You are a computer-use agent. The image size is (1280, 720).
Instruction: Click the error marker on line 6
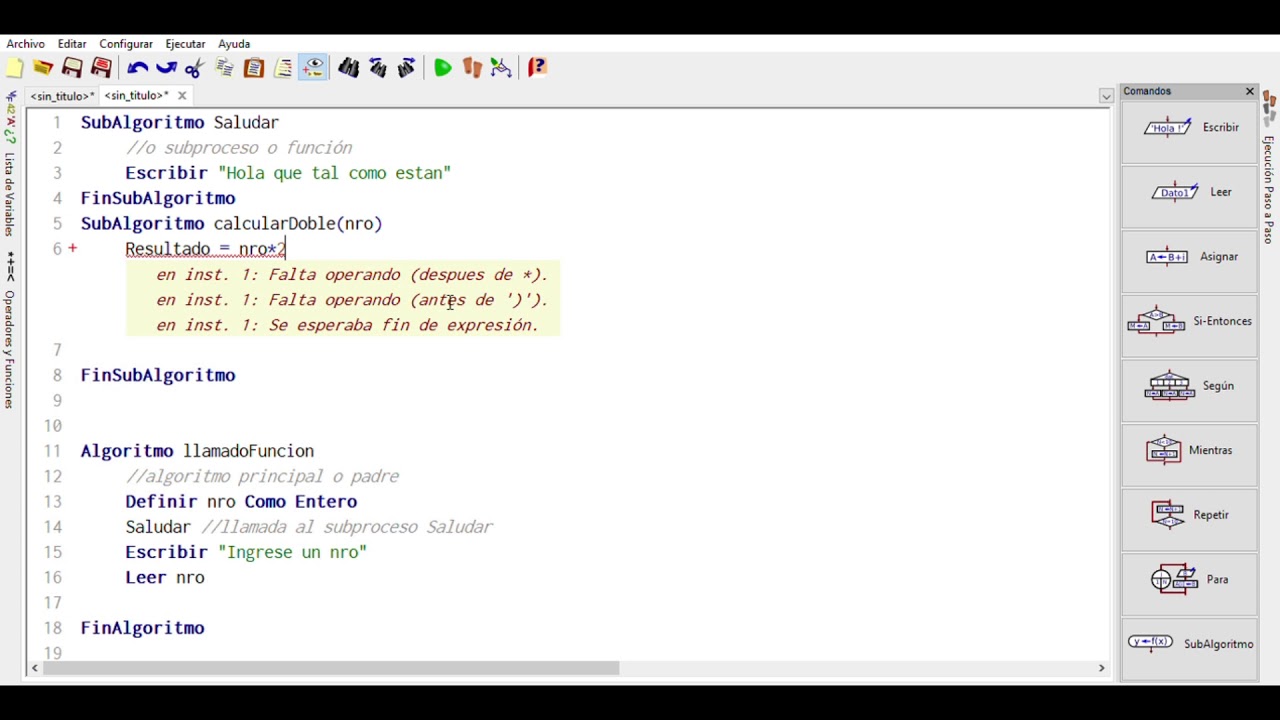pyautogui.click(x=72, y=248)
